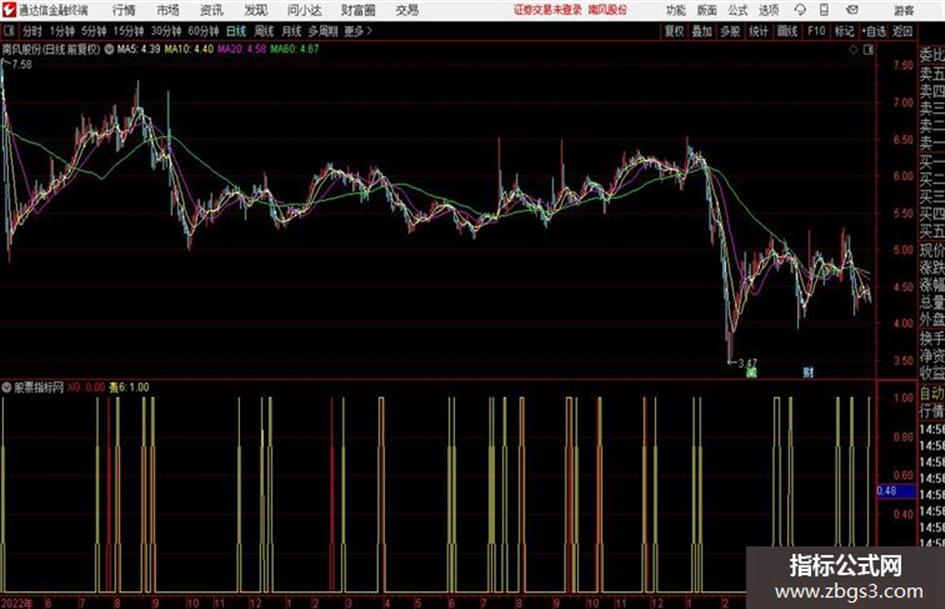
Task: Open the 行情 menu
Action: 124,10
